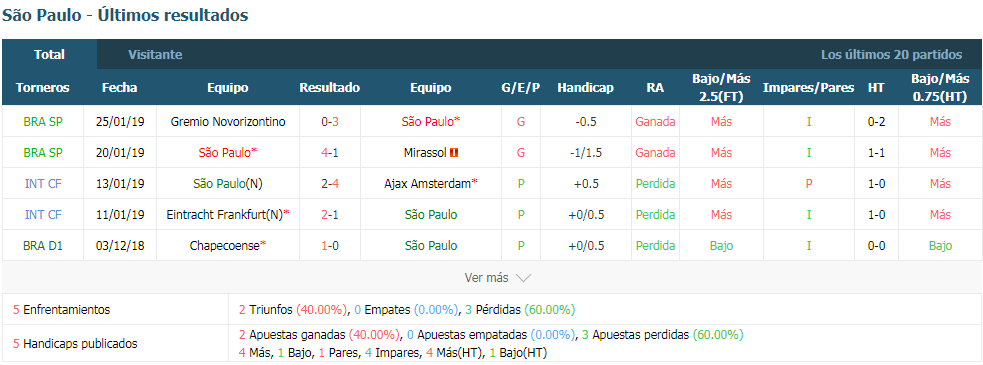
Task: Select the Total tab
Action: point(50,55)
